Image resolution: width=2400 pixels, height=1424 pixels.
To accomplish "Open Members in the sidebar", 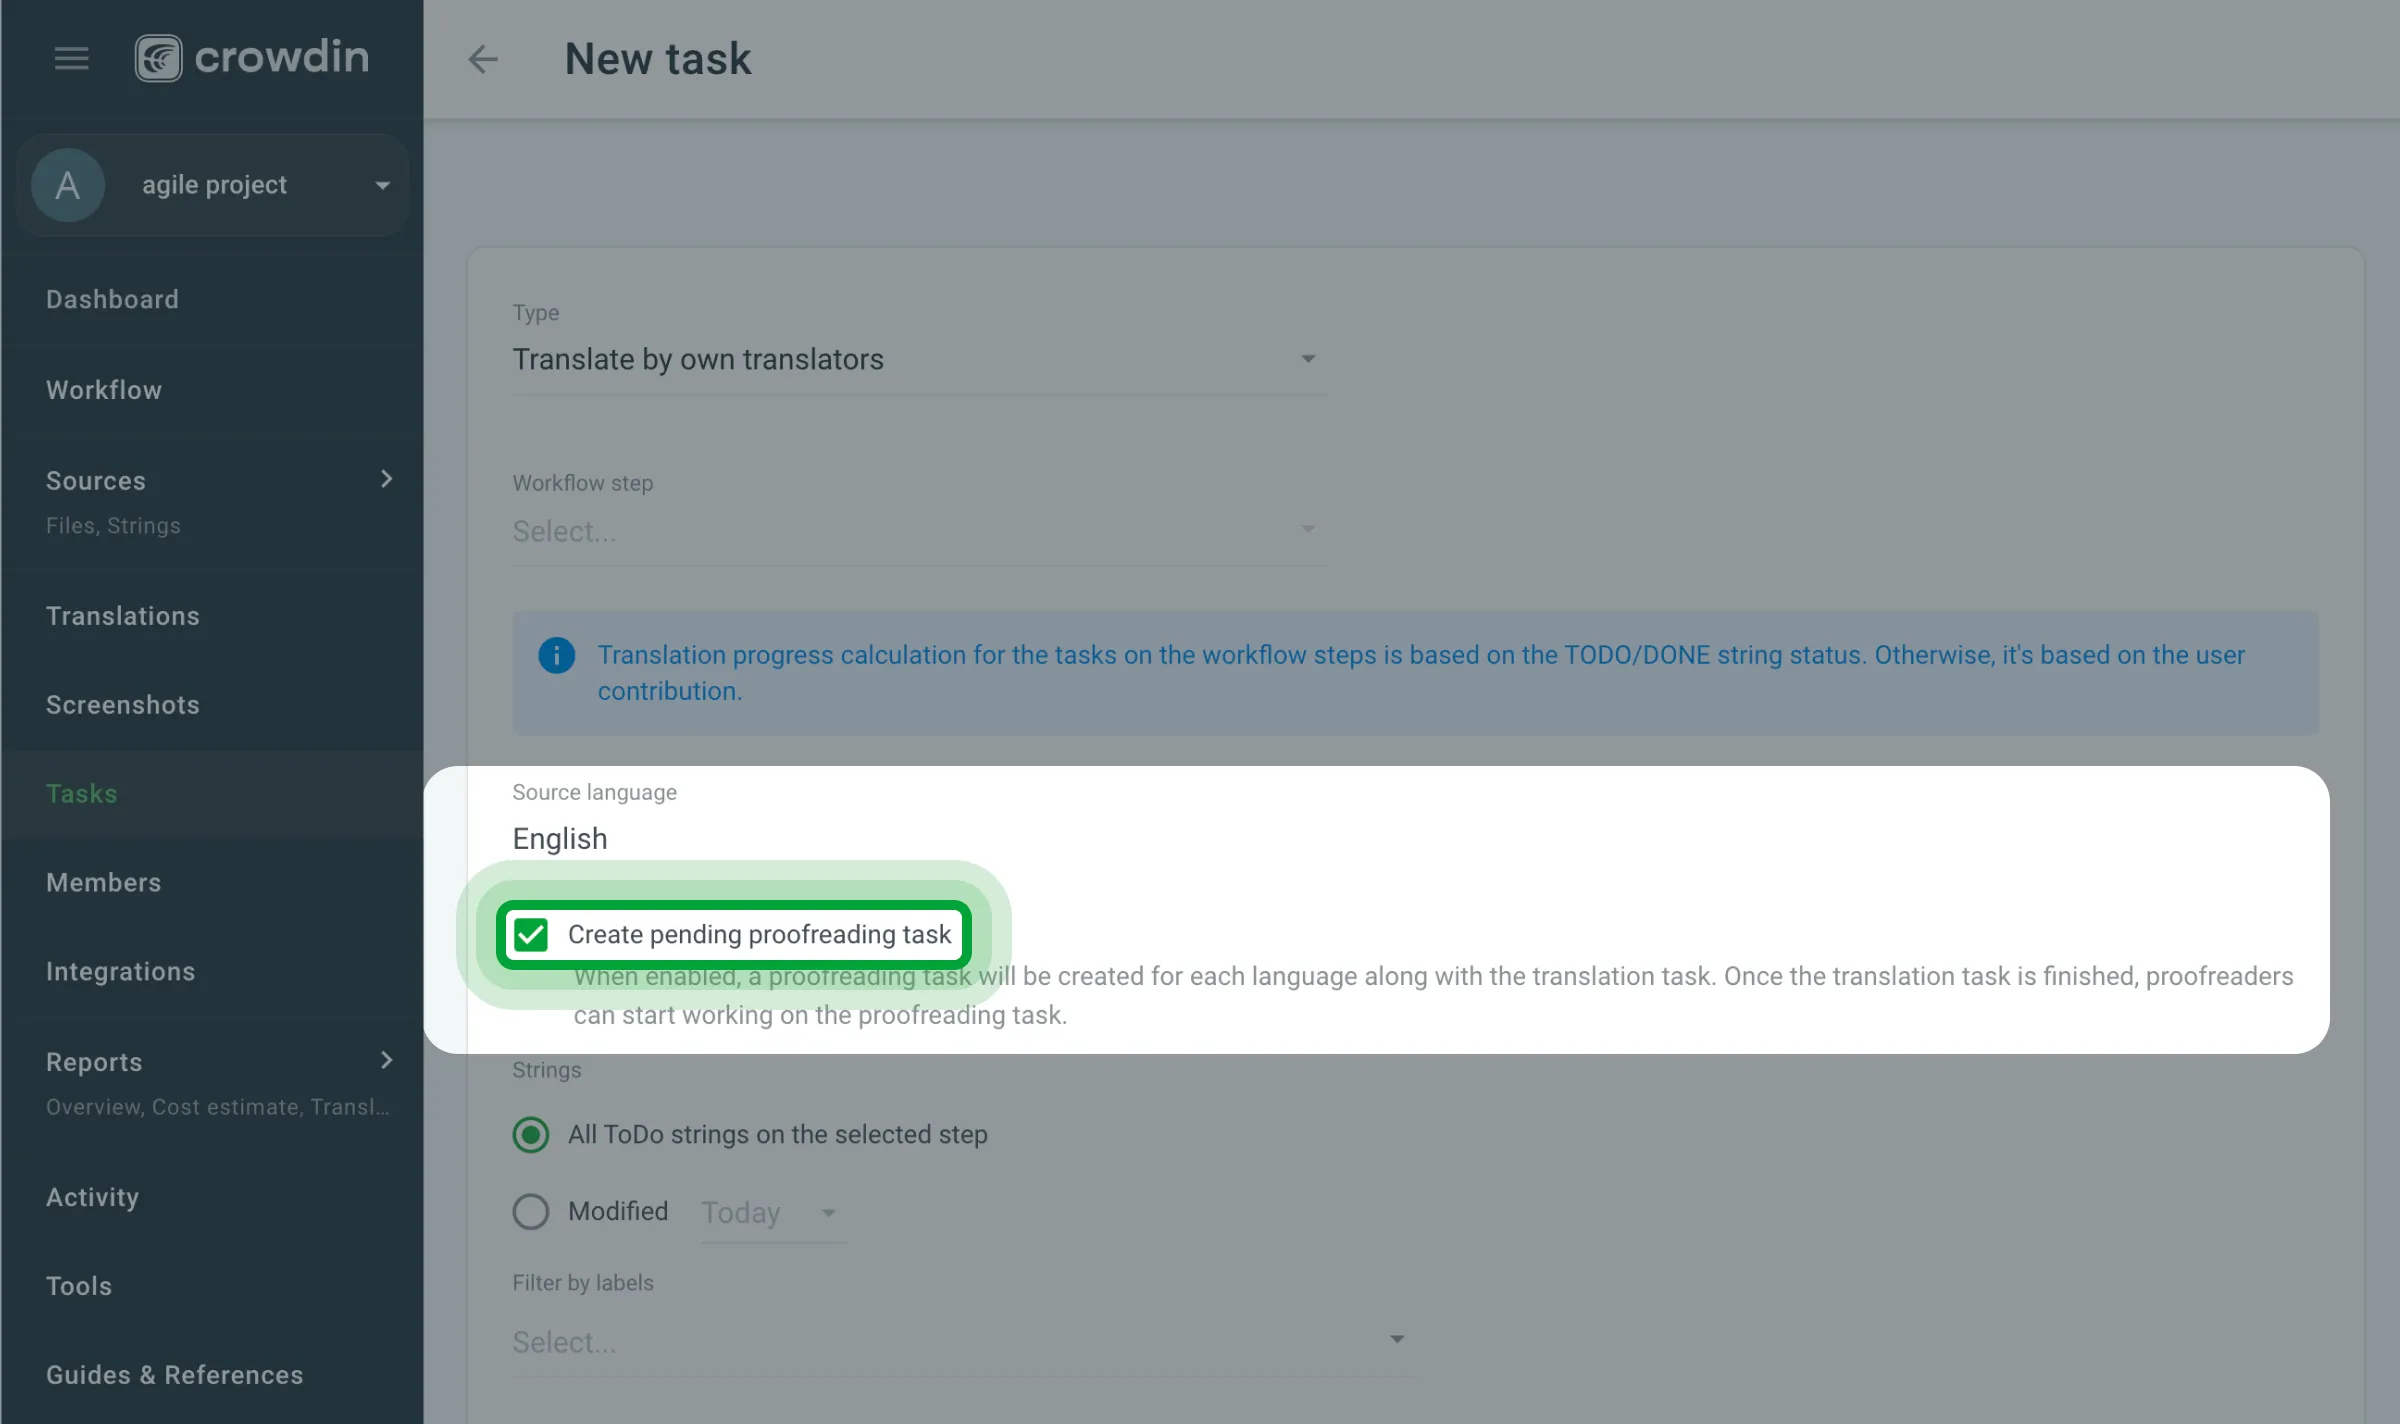I will pos(103,882).
